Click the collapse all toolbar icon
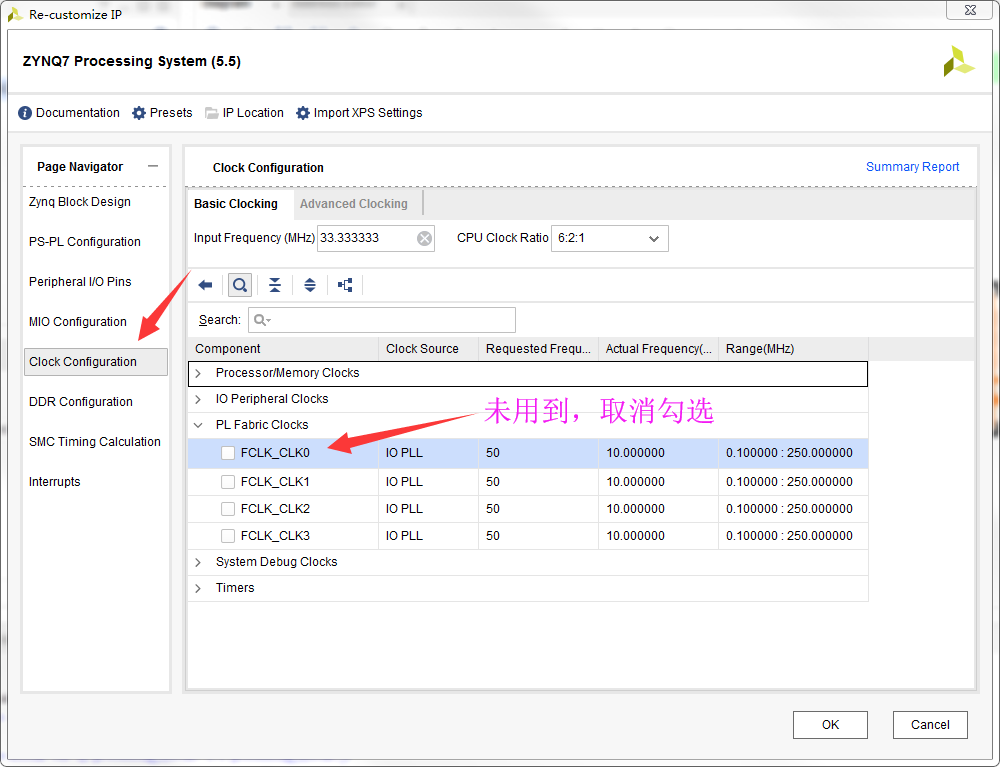The height and width of the screenshot is (767, 1000). click(x=275, y=285)
